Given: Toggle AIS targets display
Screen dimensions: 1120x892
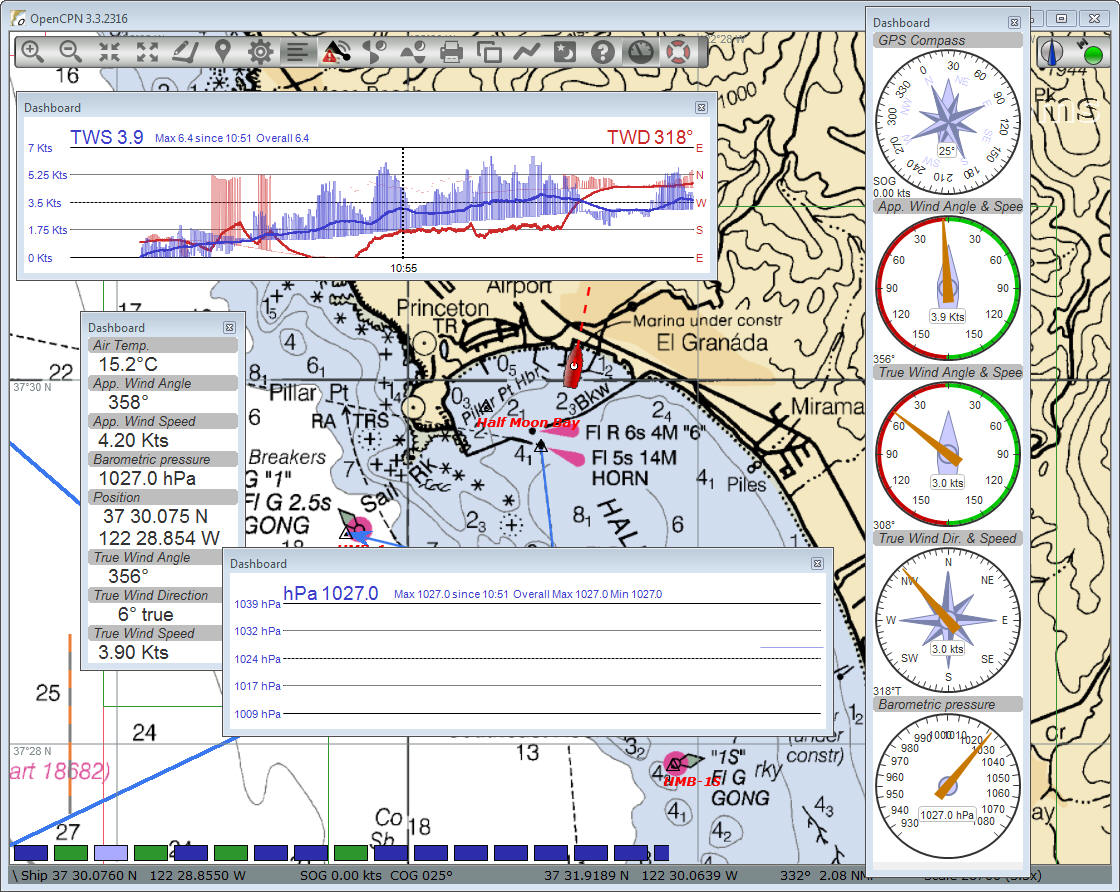Looking at the screenshot, I should pos(336,52).
